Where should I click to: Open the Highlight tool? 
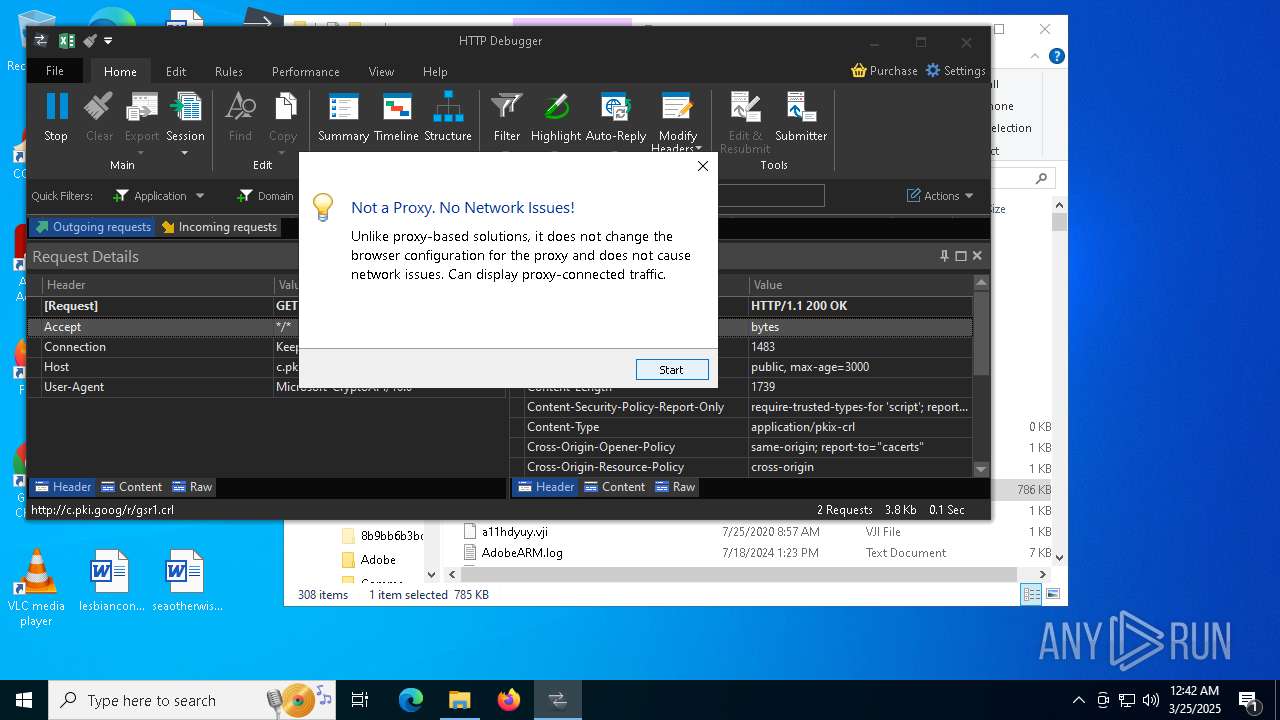556,117
